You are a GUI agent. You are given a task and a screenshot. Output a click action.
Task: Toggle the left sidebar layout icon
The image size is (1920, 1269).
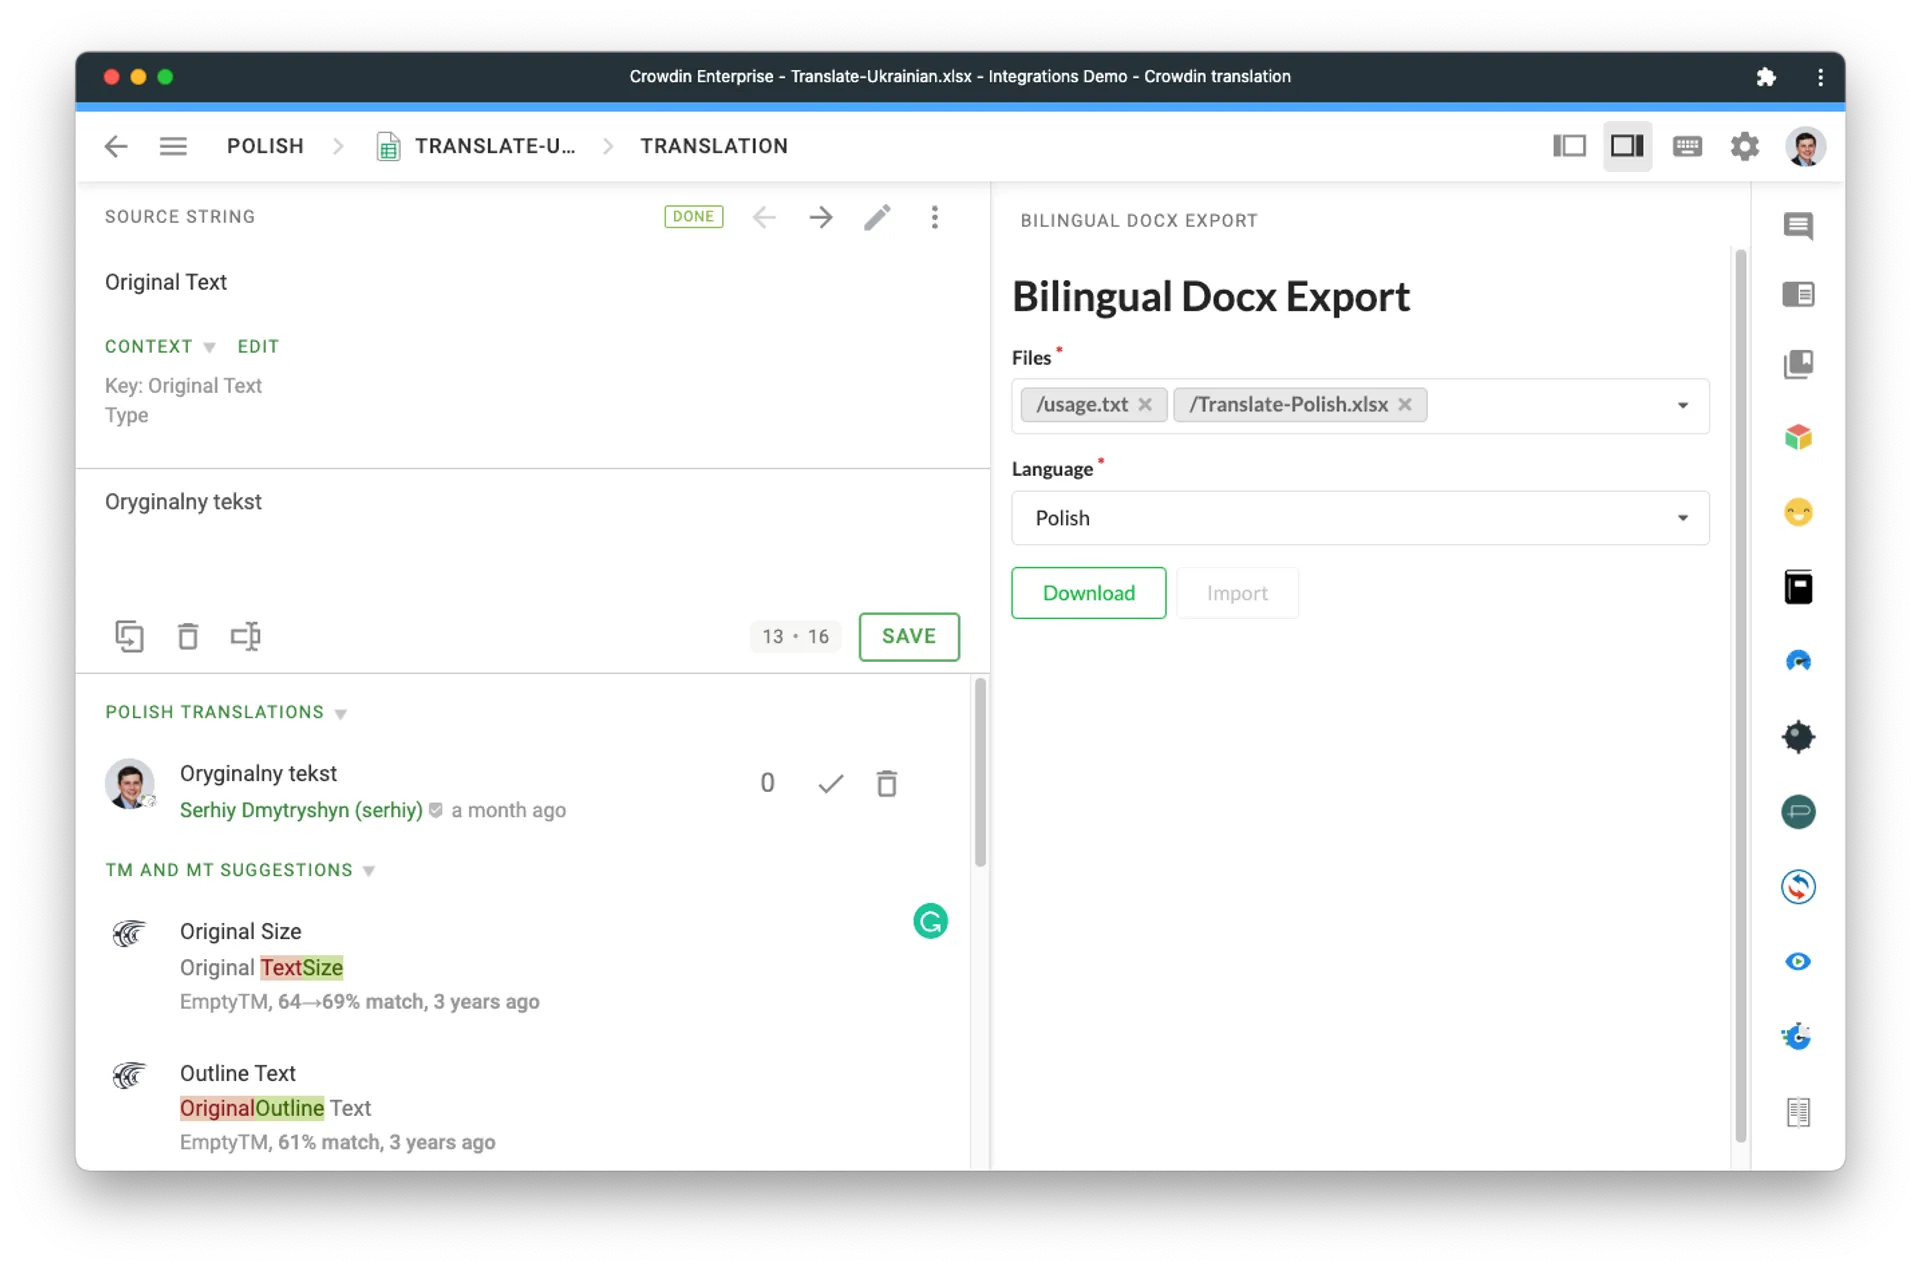coord(1569,146)
